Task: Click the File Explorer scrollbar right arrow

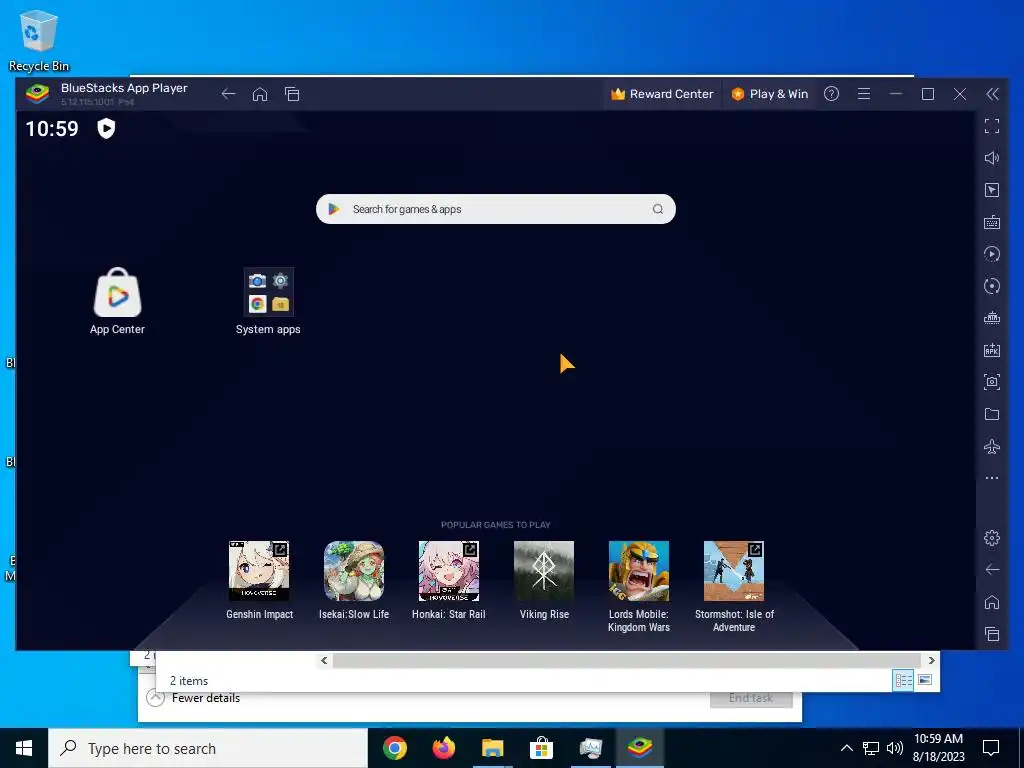Action: tap(931, 660)
